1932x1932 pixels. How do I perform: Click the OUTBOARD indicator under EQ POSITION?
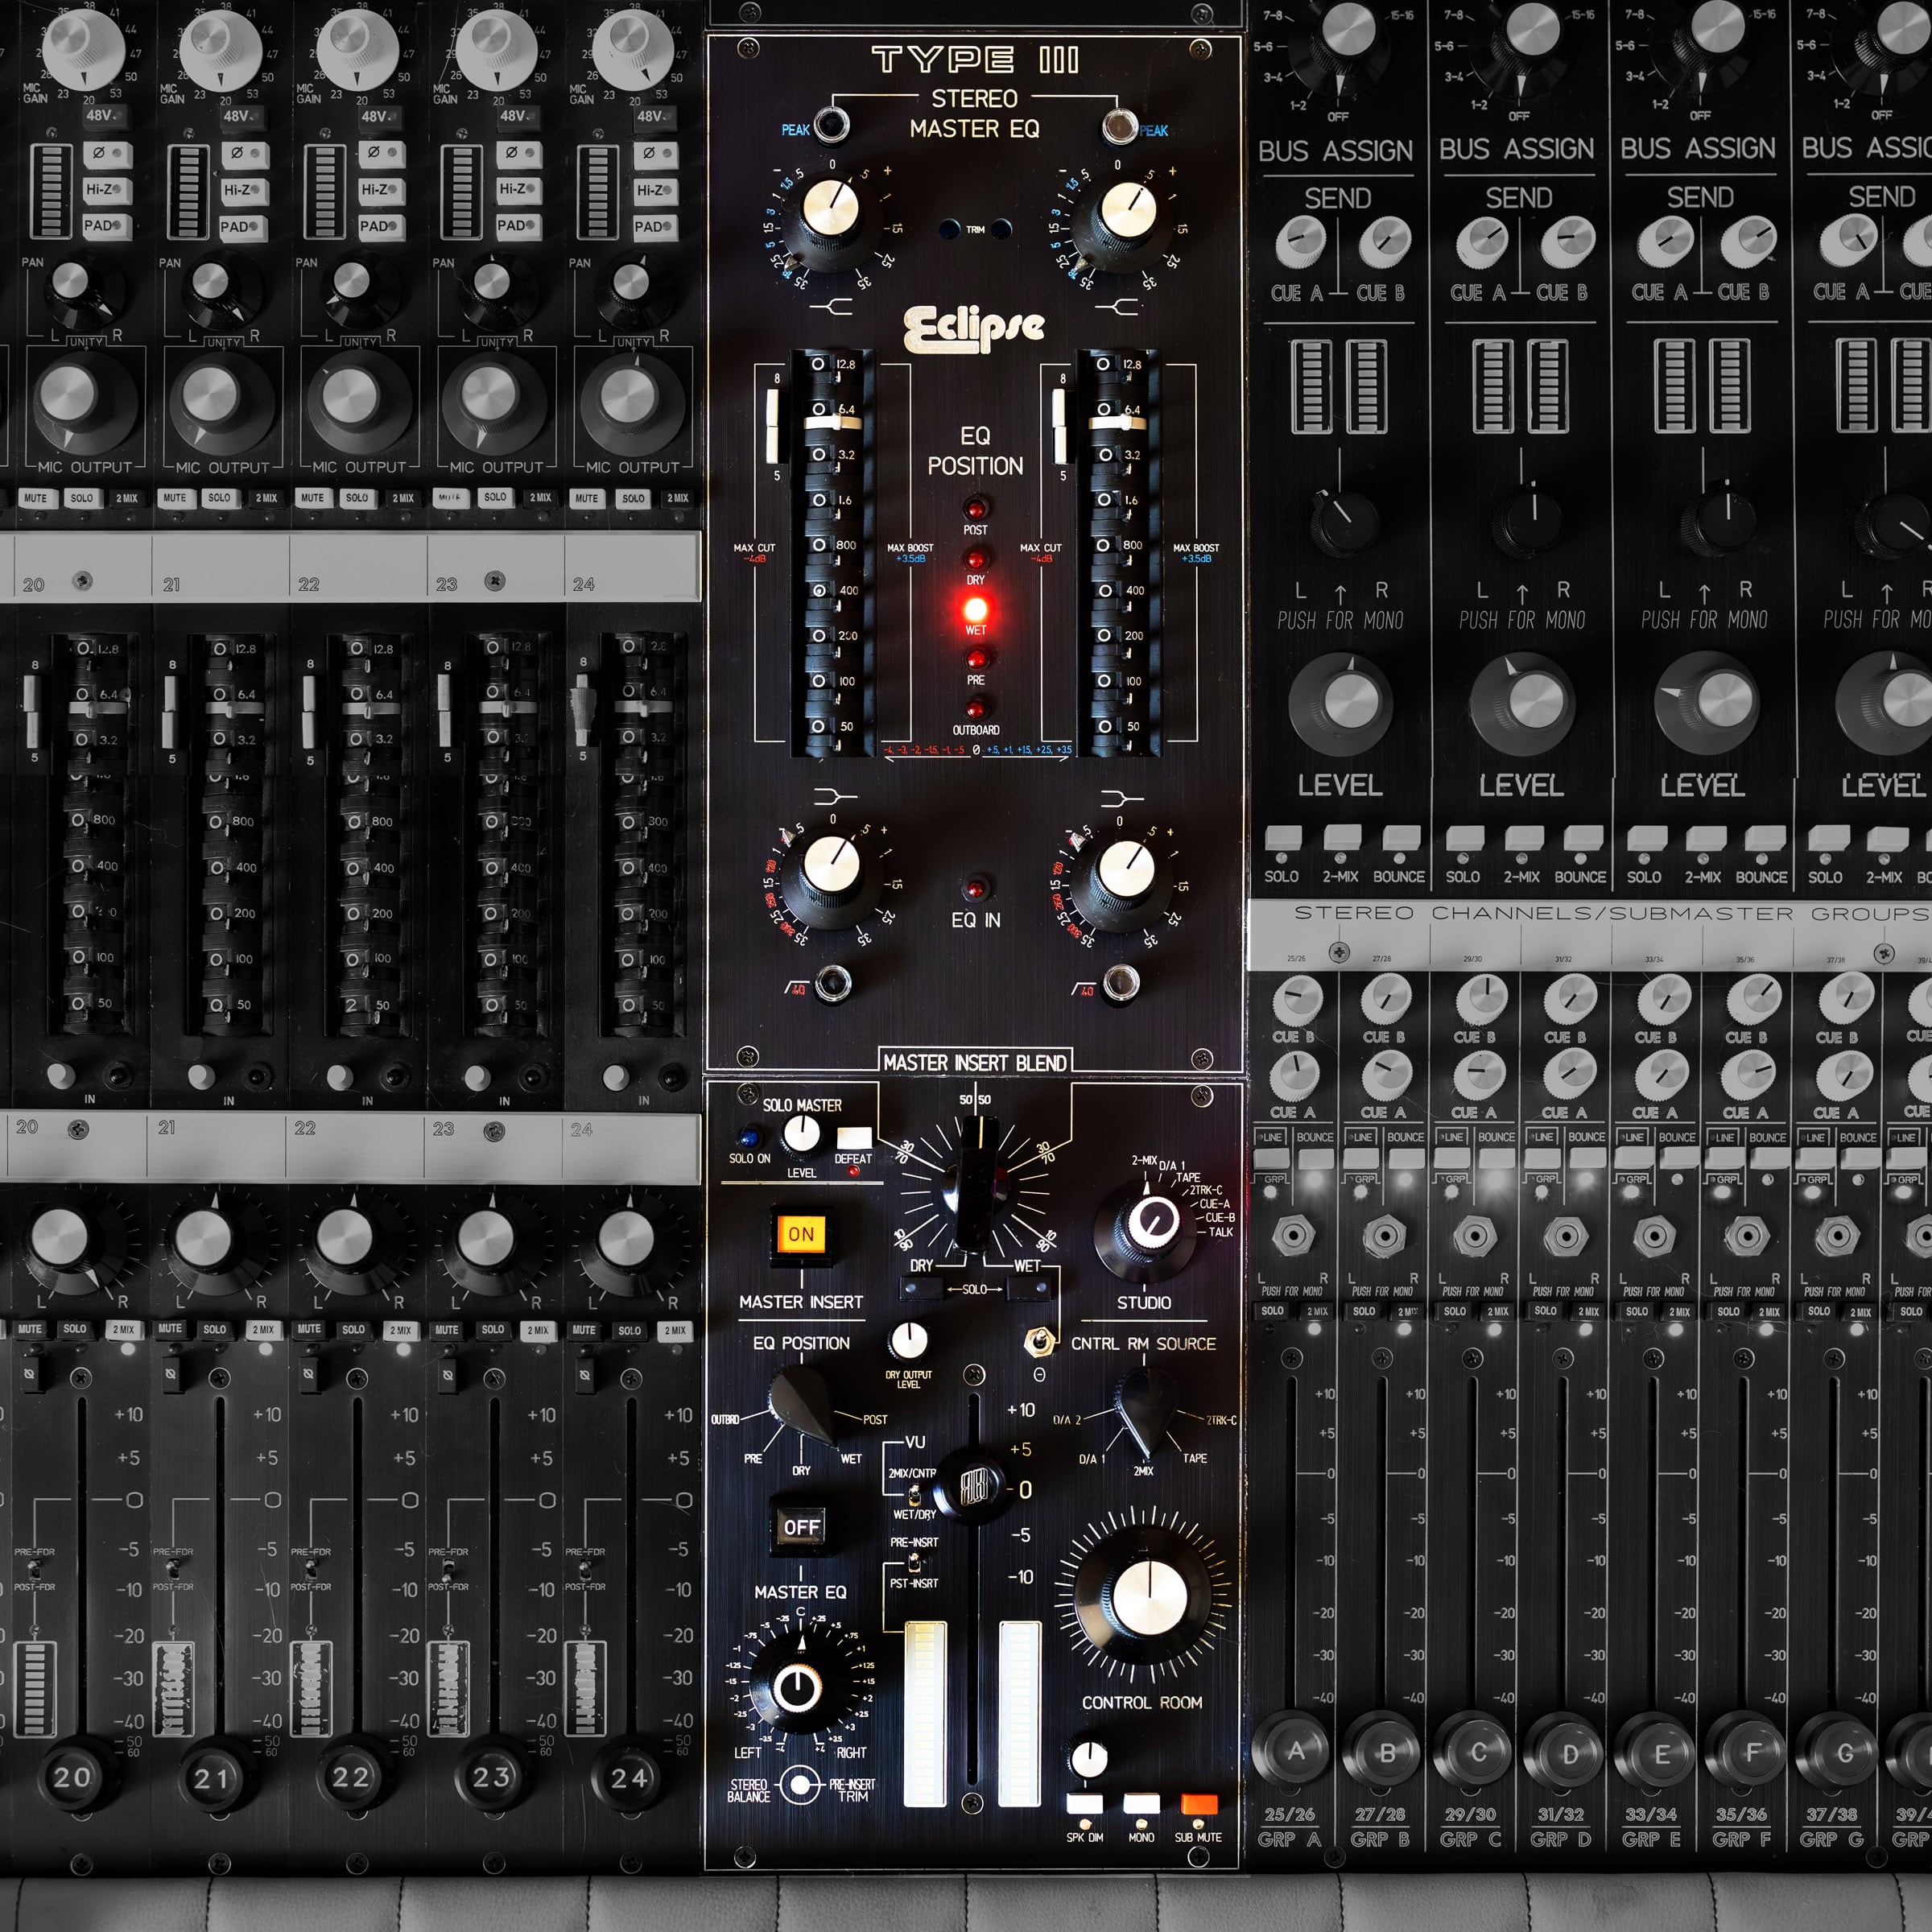point(975,708)
